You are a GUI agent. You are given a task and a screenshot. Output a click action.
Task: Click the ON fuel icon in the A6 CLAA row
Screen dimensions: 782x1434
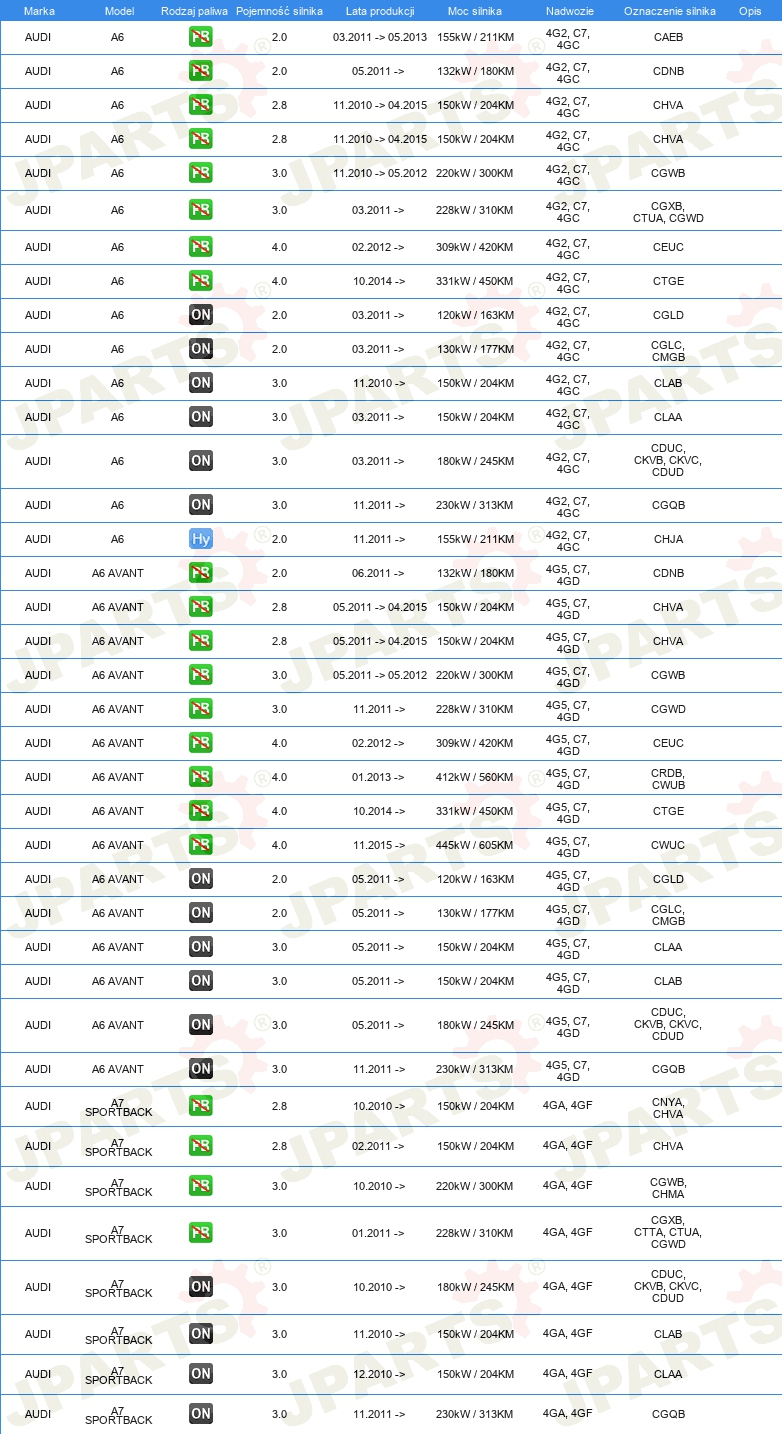click(x=200, y=417)
